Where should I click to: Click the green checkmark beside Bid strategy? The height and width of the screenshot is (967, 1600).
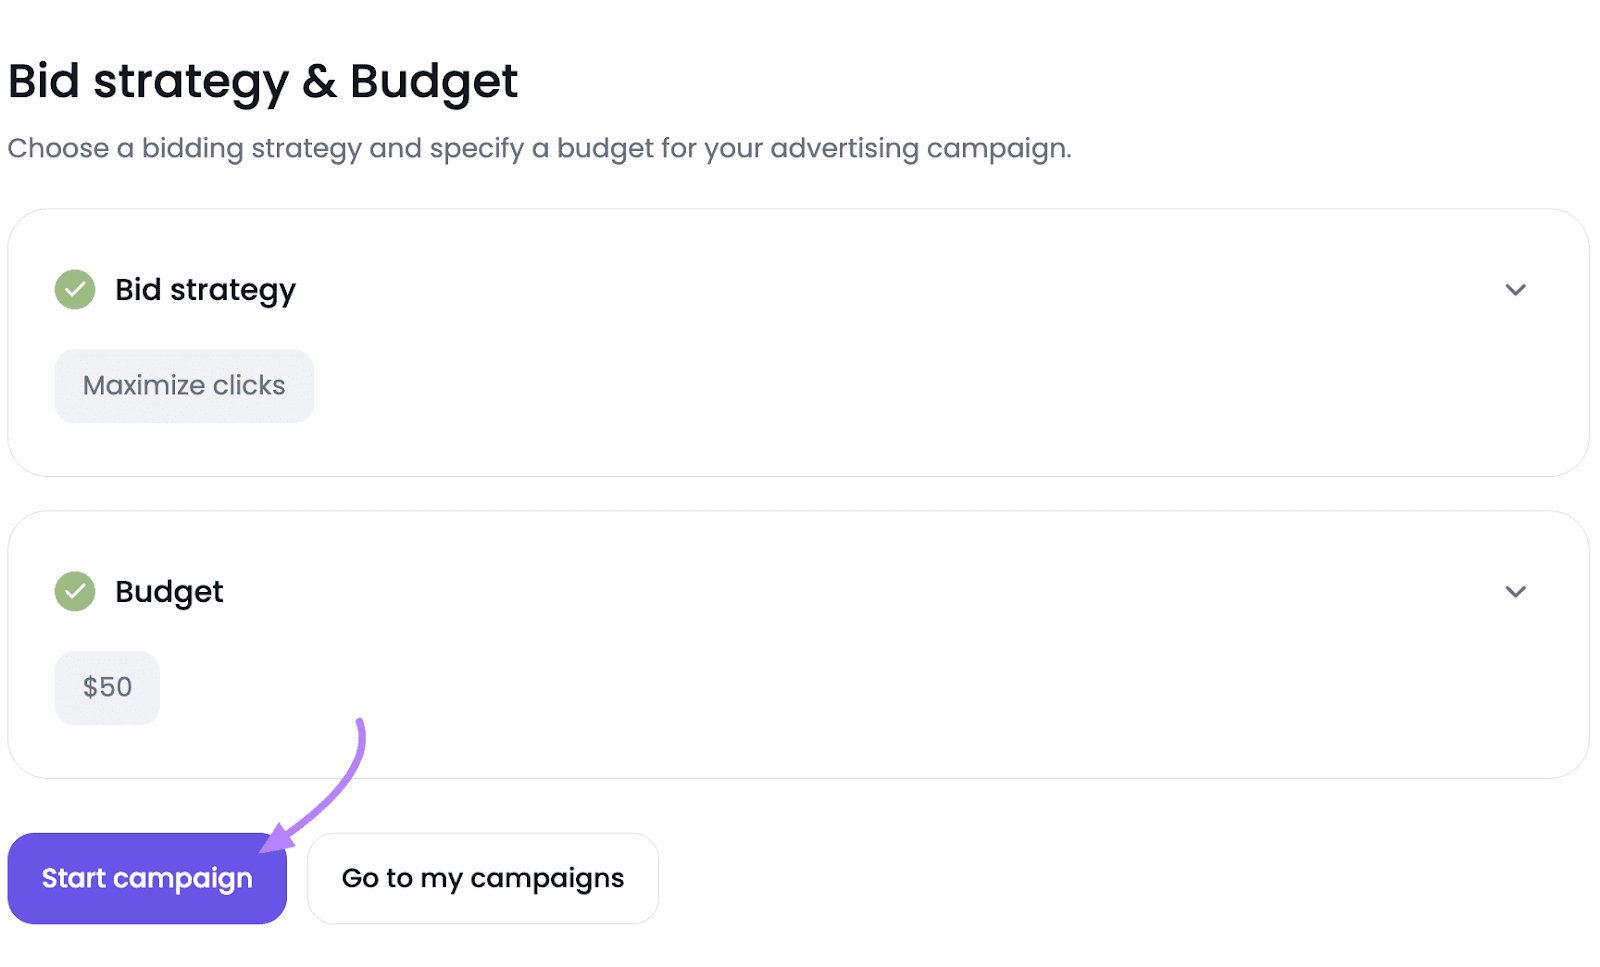74,290
